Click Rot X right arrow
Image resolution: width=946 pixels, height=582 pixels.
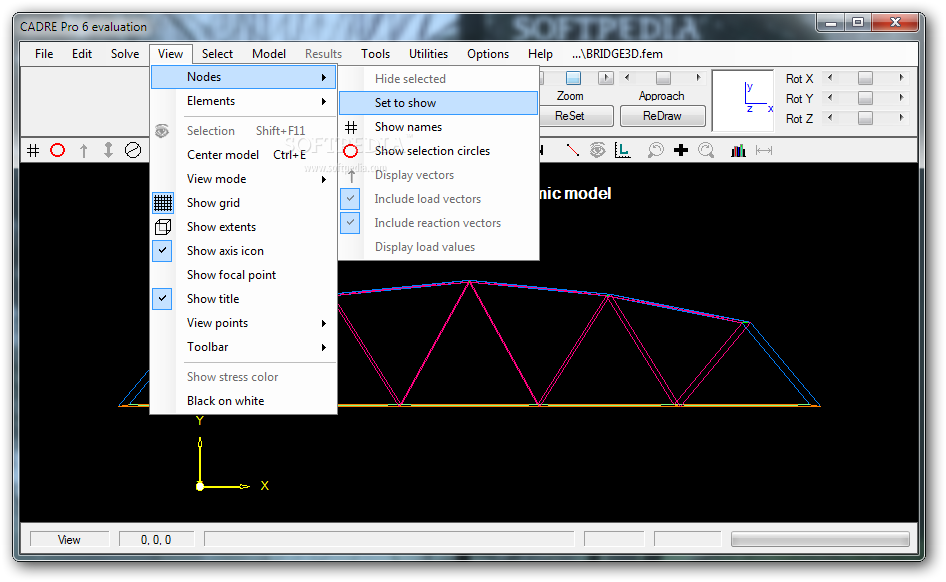click(x=901, y=78)
